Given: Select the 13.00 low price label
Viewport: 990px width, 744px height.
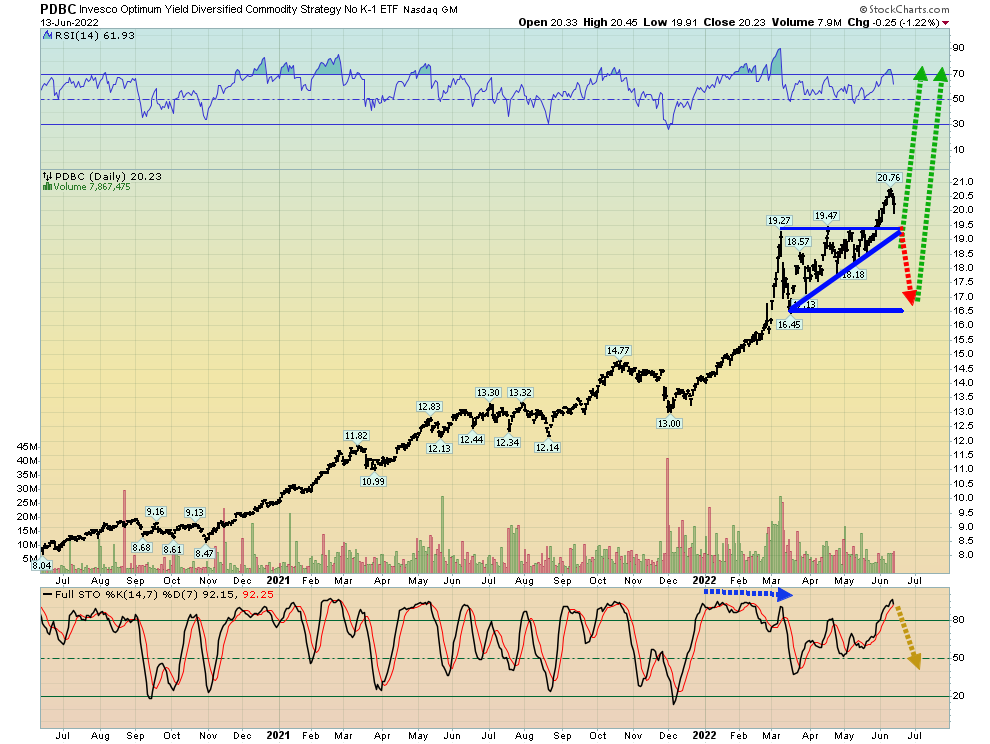Looking at the screenshot, I should pos(669,424).
